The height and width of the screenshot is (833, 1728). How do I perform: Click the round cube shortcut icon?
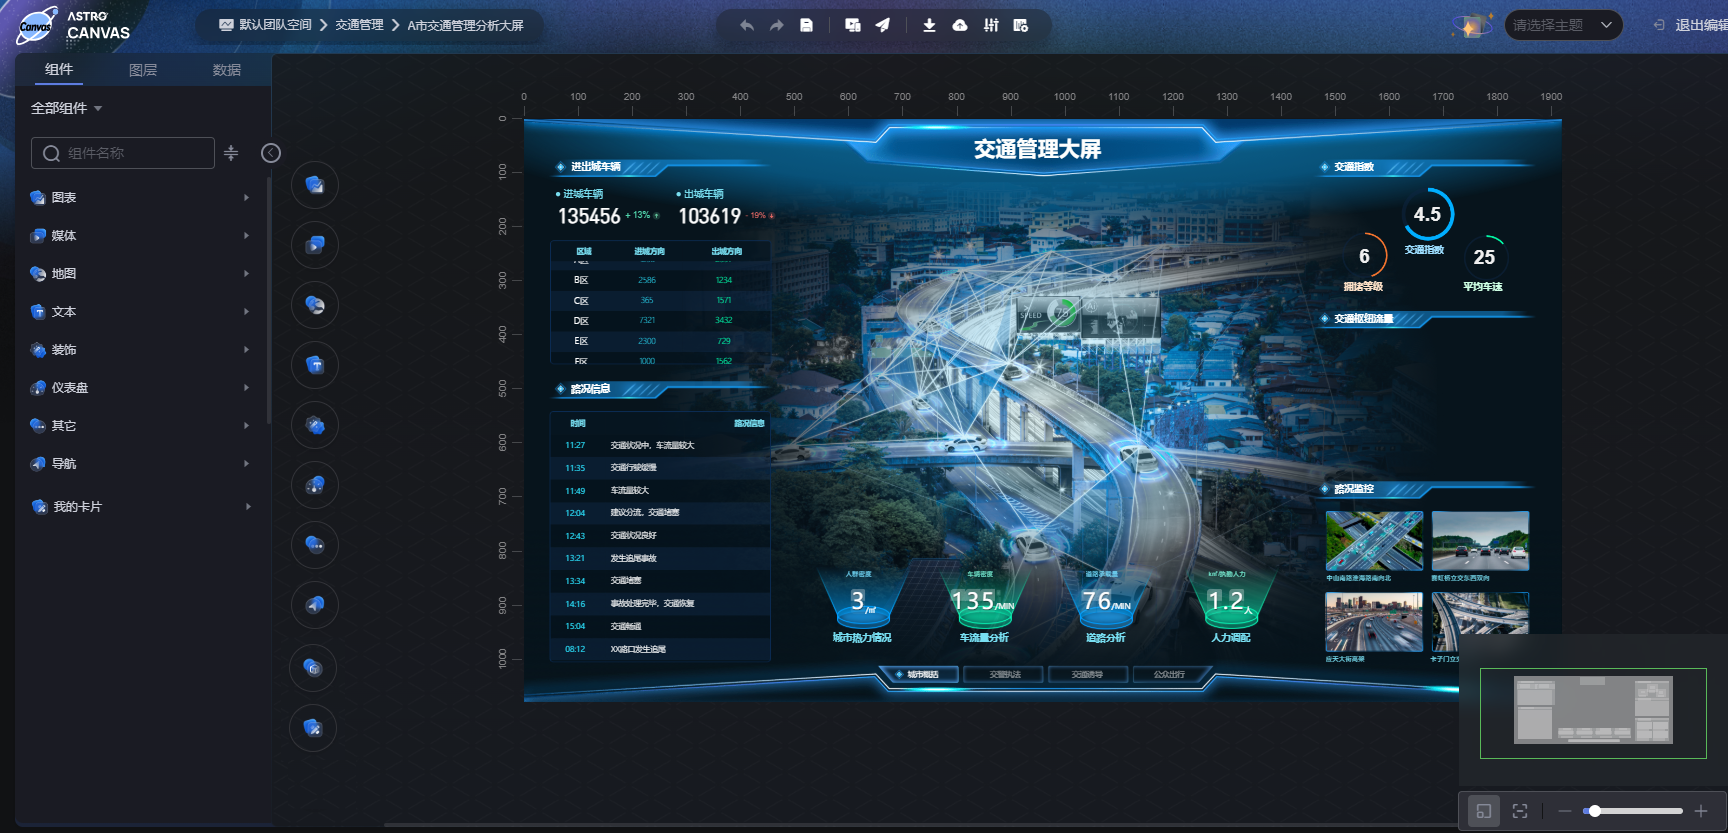[313, 668]
